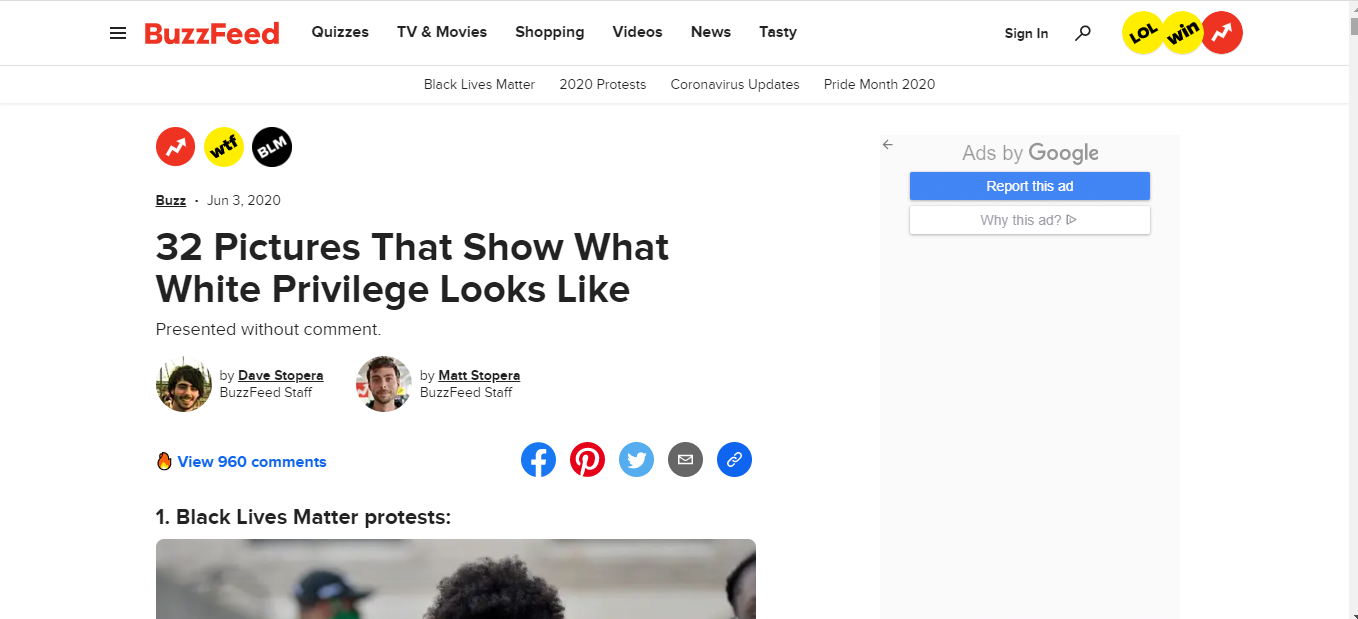Screen dimensions: 1358x619
Task: Open View 960 comments link
Action: [251, 462]
